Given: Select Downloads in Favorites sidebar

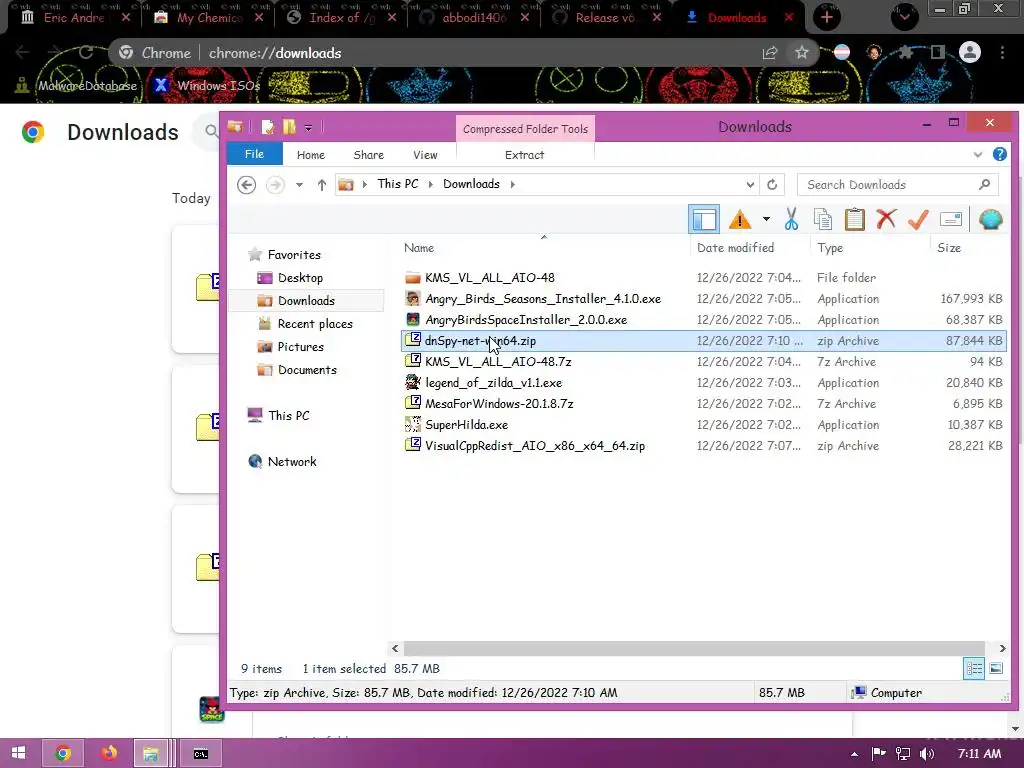Looking at the screenshot, I should 306,300.
